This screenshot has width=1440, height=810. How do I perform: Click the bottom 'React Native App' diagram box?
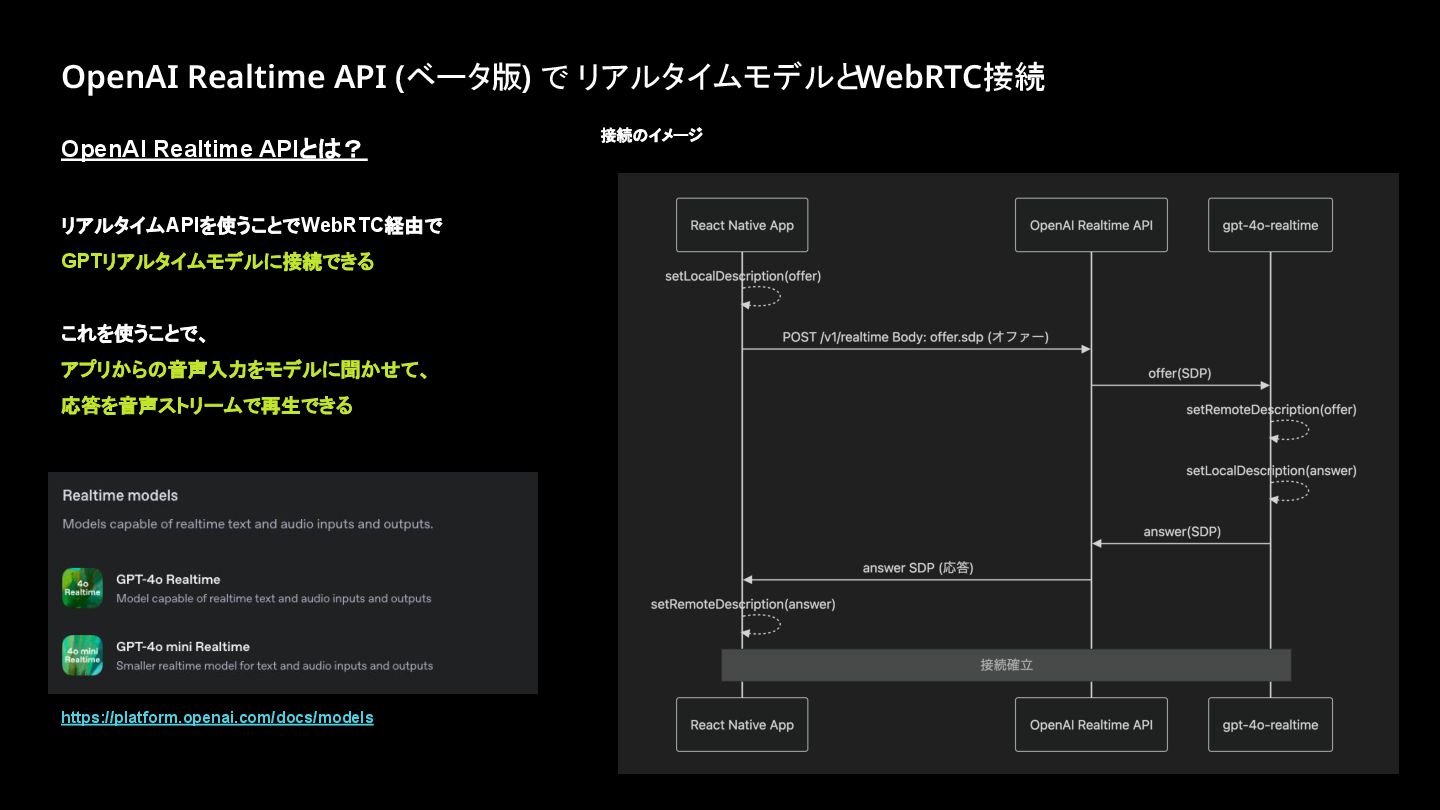click(x=742, y=725)
